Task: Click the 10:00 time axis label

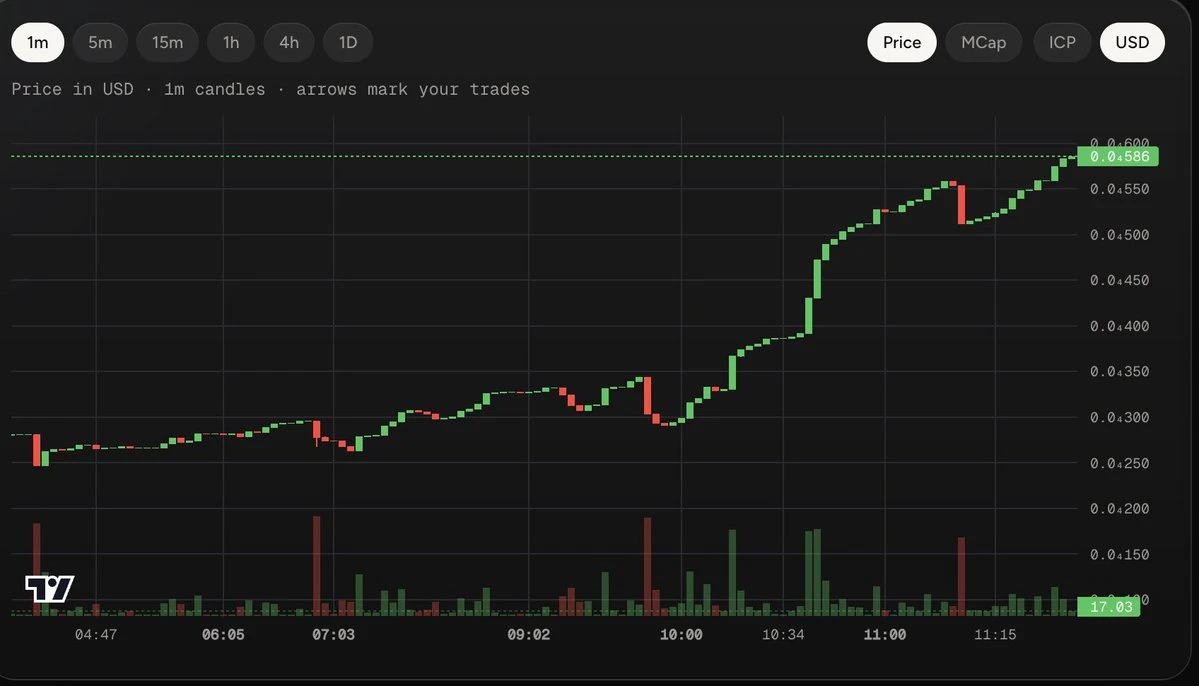Action: (x=681, y=634)
